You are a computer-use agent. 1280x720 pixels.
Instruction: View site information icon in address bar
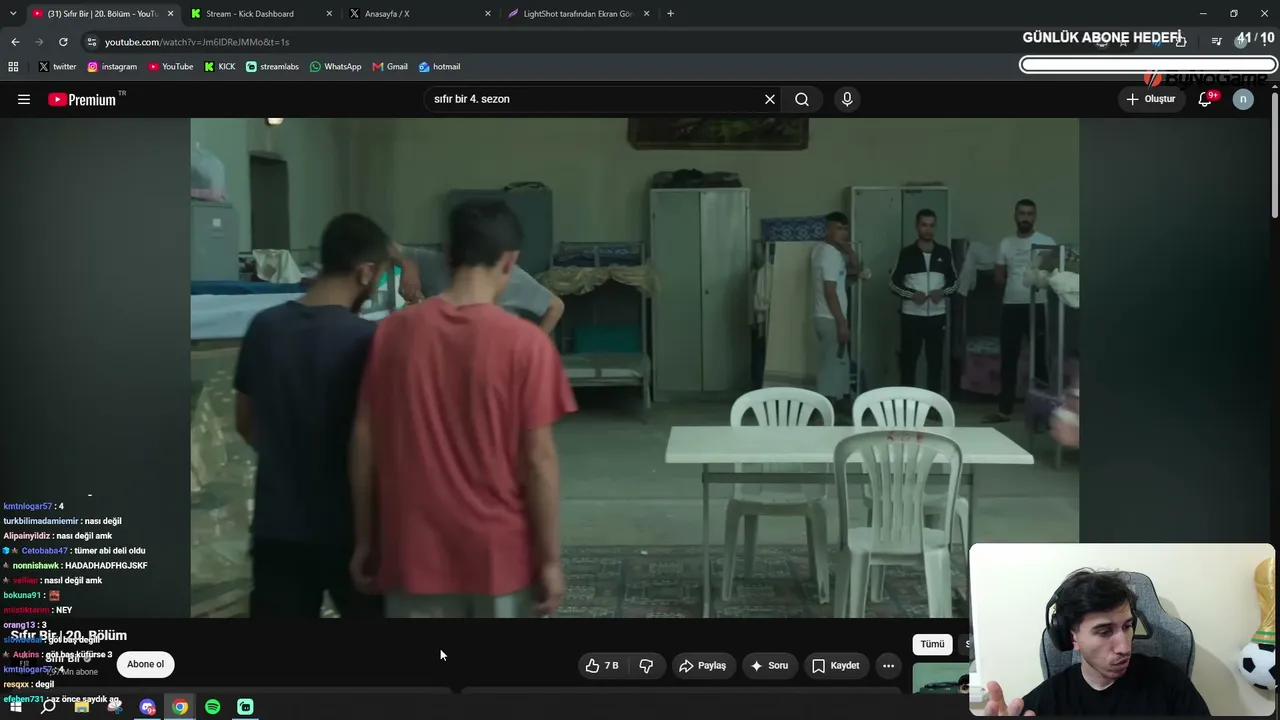(x=92, y=42)
